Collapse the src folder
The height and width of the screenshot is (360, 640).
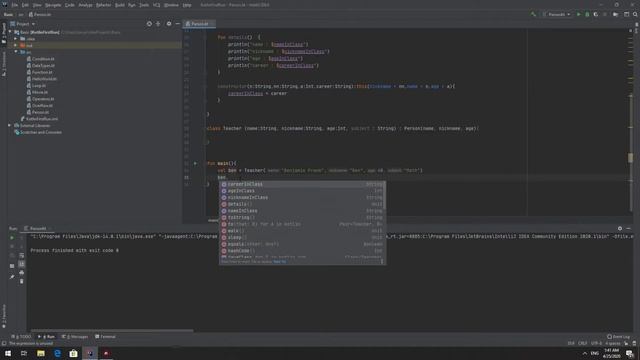[16, 52]
